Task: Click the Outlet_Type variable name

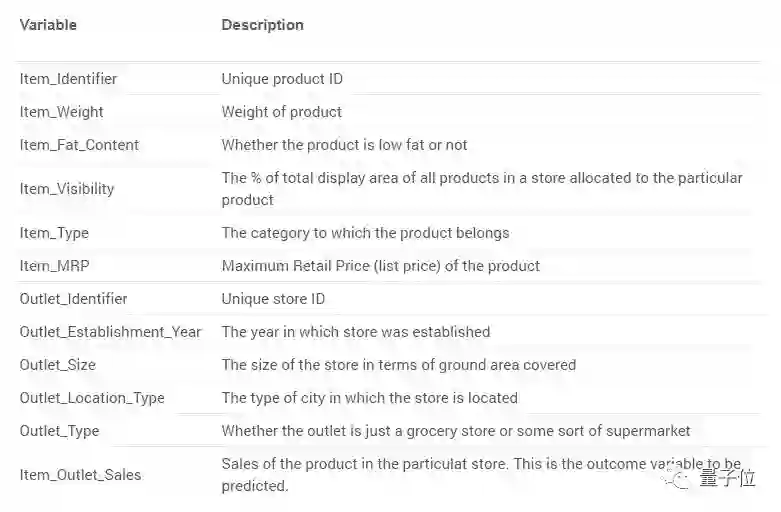Action: (59, 431)
